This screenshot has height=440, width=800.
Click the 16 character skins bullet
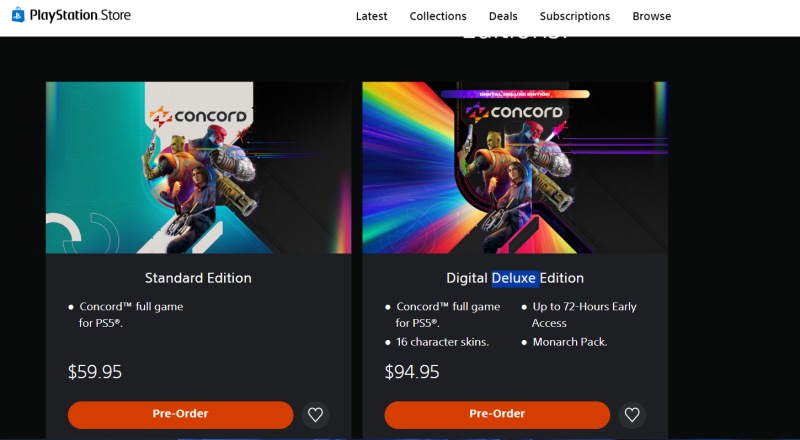point(442,342)
